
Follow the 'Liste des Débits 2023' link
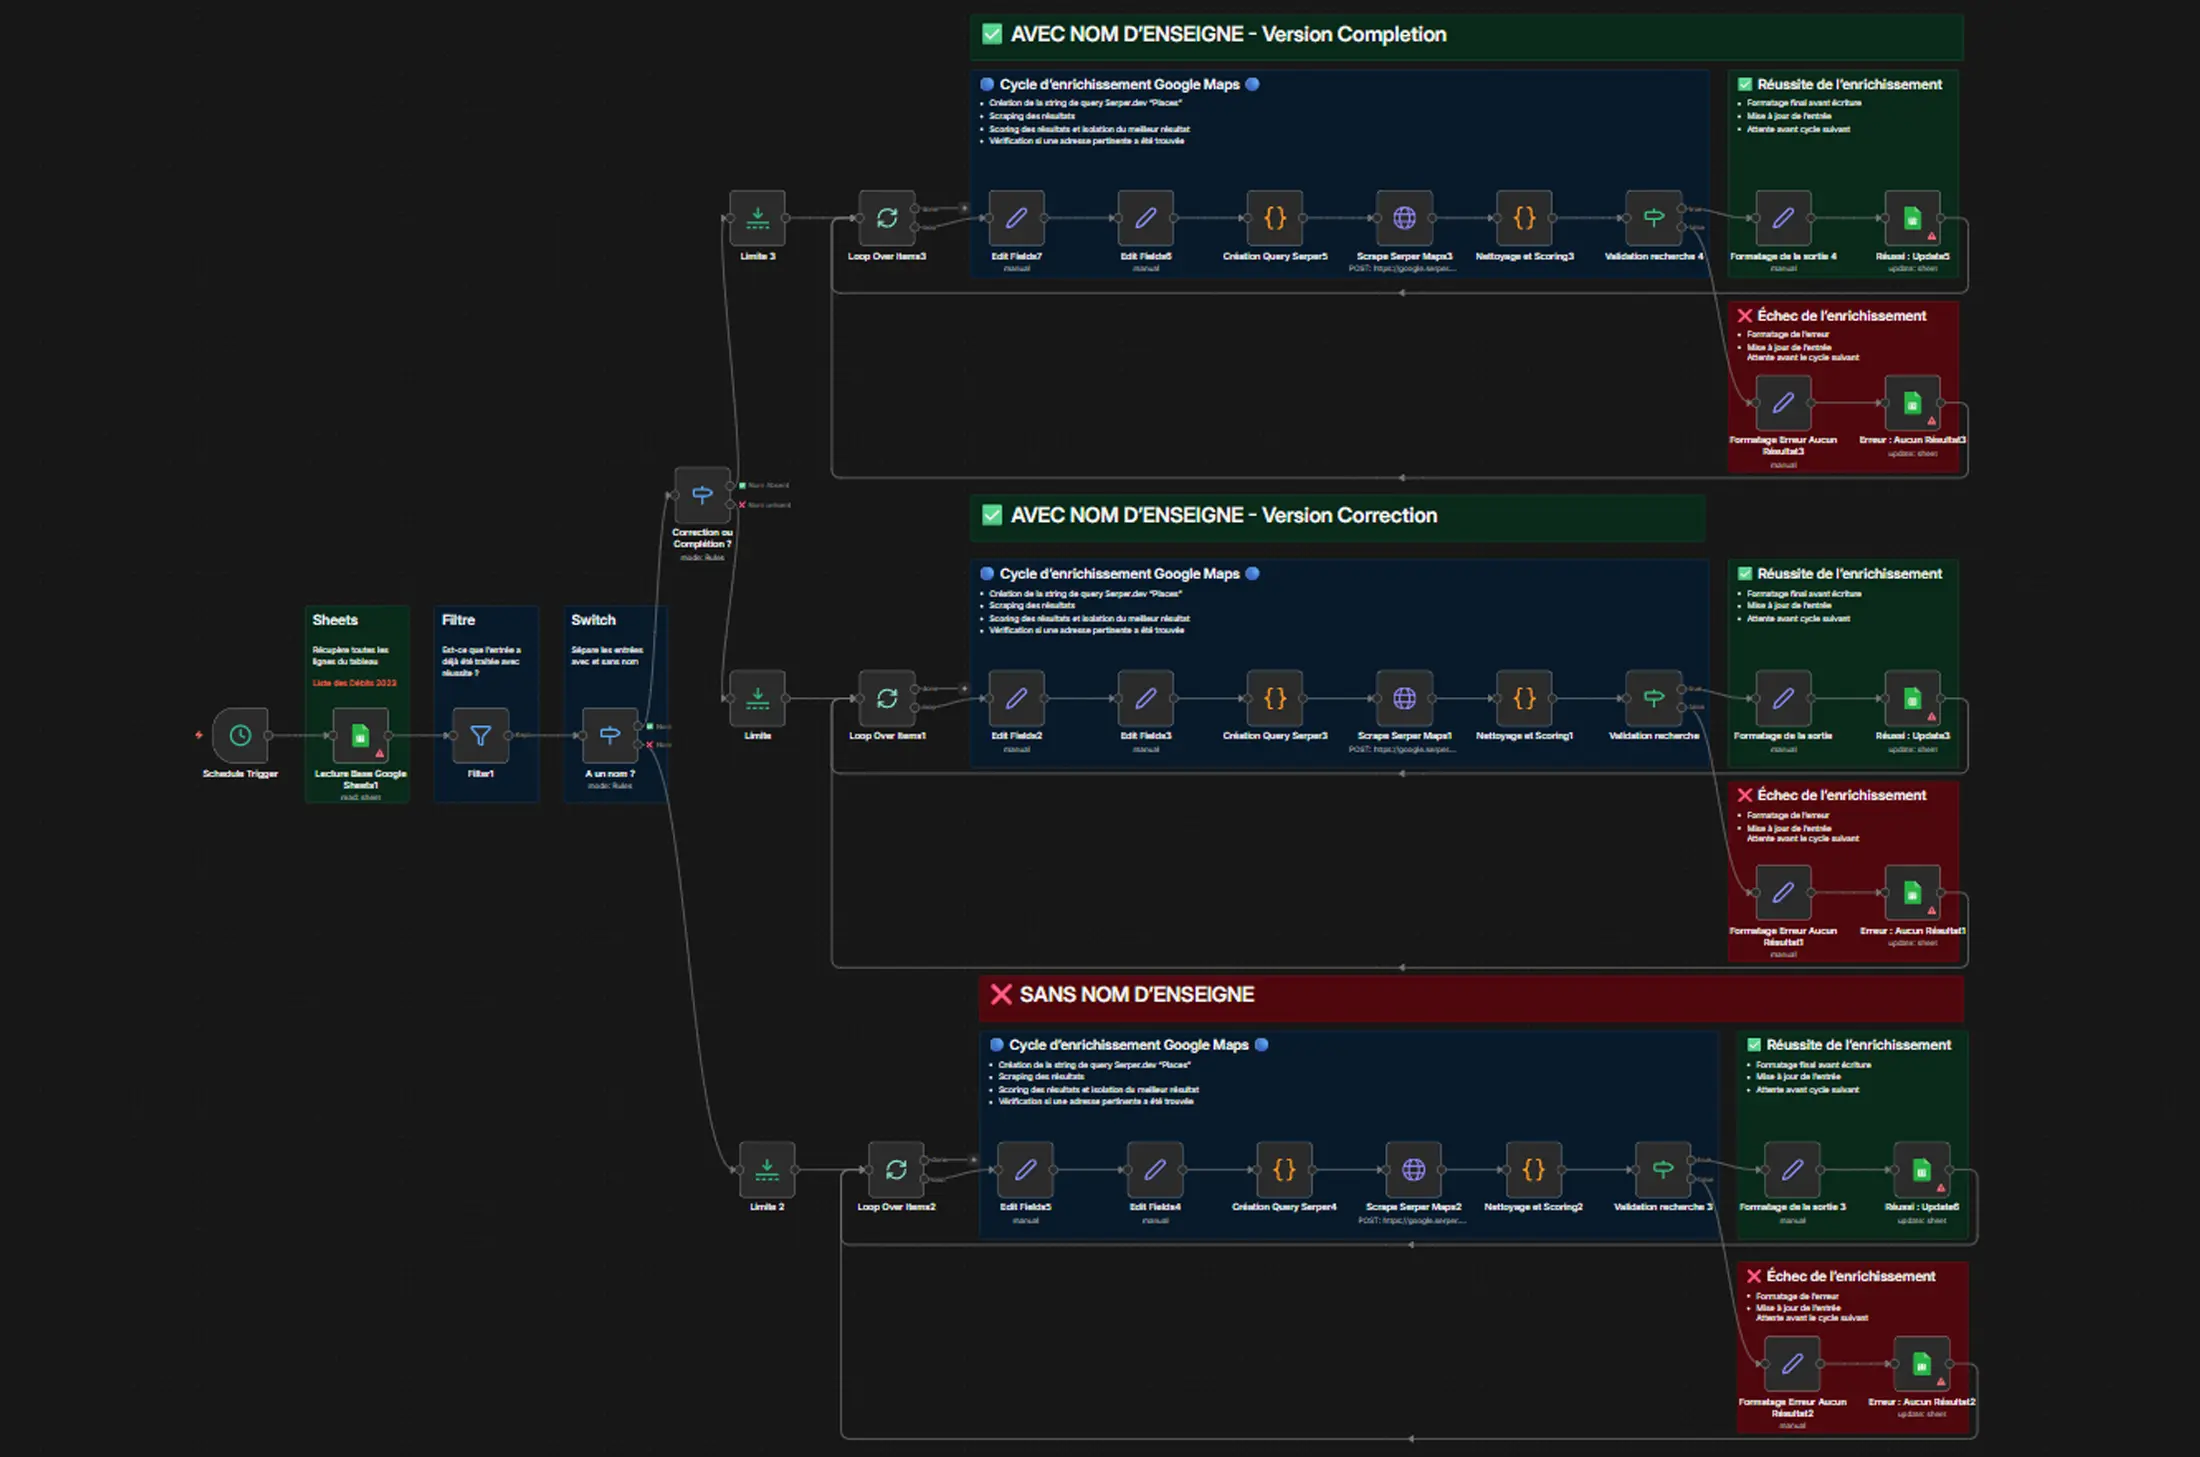coord(354,683)
